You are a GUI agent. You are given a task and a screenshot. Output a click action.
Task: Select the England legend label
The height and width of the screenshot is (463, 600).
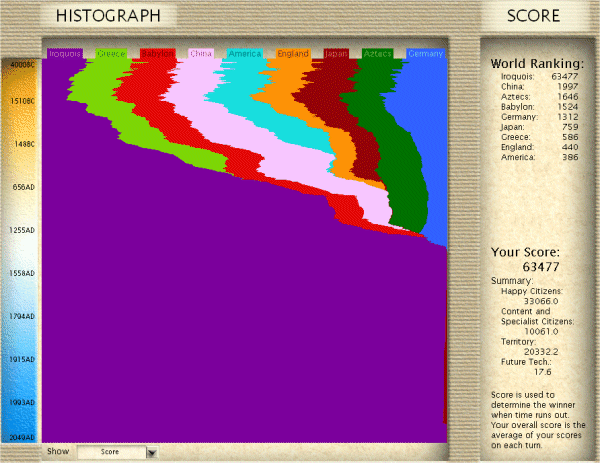293,53
